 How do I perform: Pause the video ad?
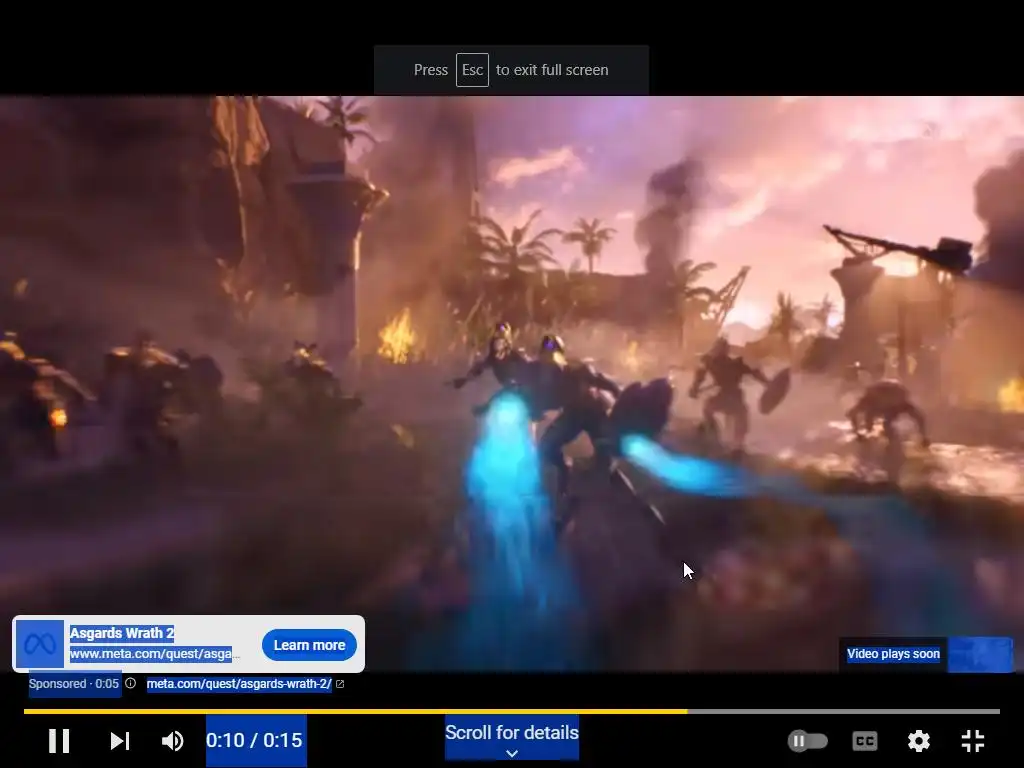point(59,741)
